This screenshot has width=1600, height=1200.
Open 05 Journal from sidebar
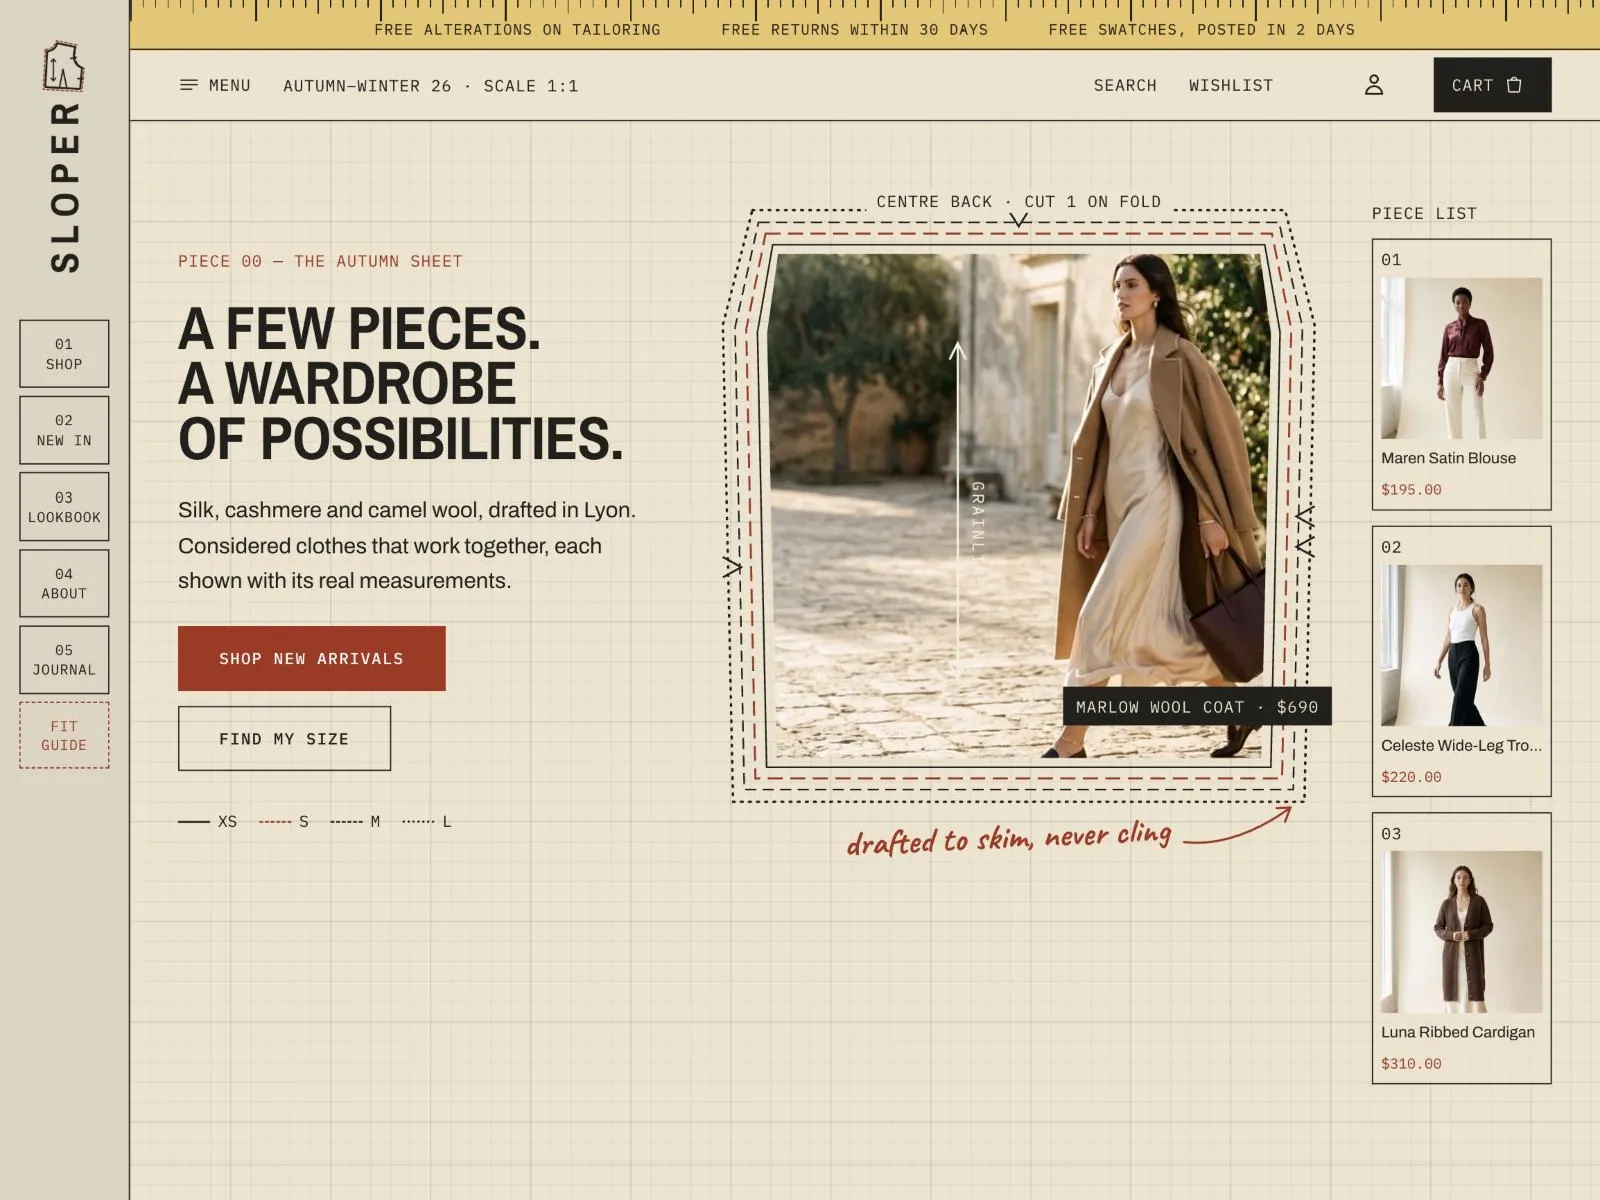click(64, 660)
